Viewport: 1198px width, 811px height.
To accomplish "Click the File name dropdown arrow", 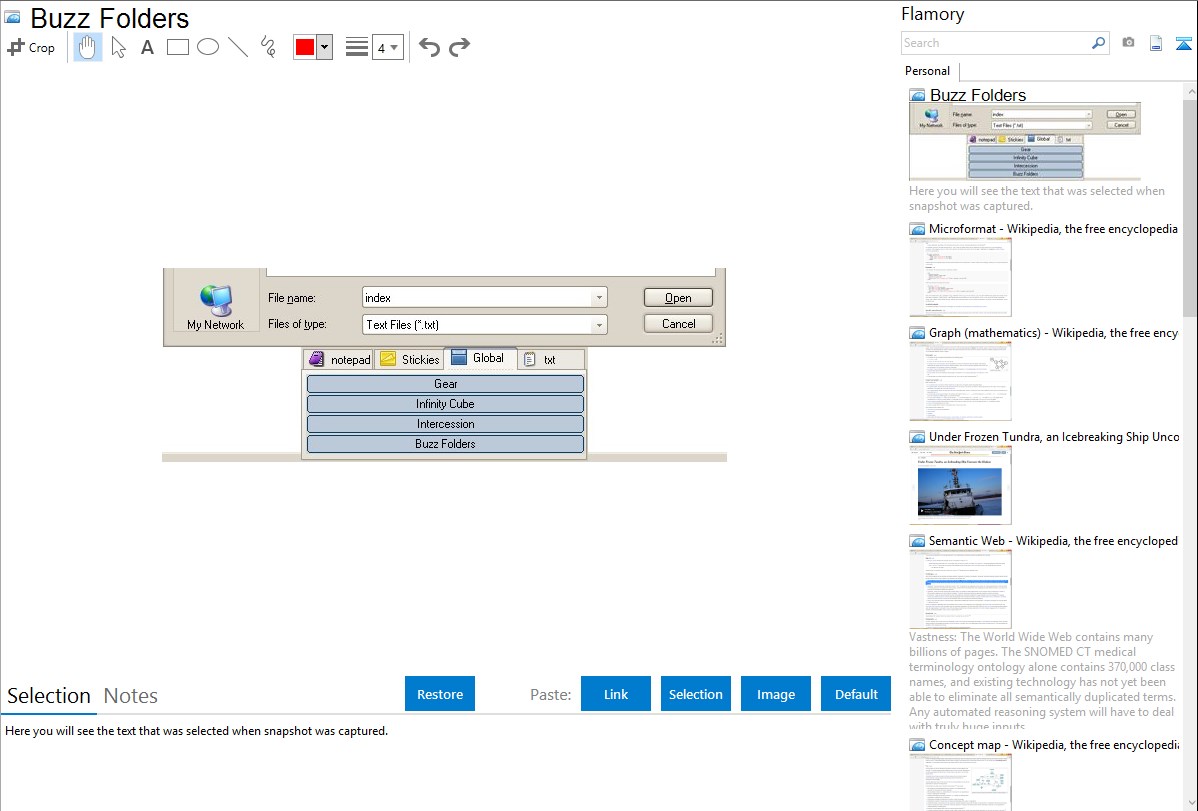I will click(599, 297).
